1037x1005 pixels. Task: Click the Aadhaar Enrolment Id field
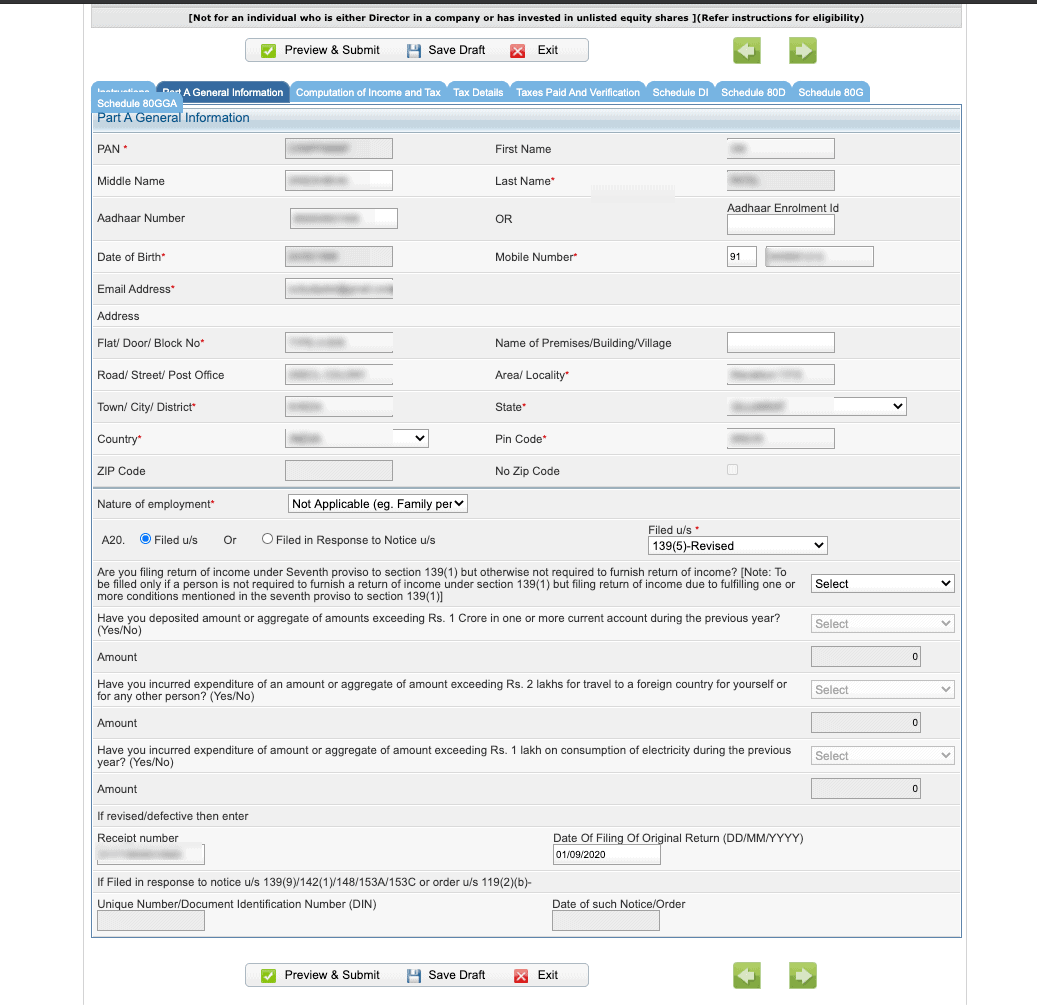click(x=780, y=225)
